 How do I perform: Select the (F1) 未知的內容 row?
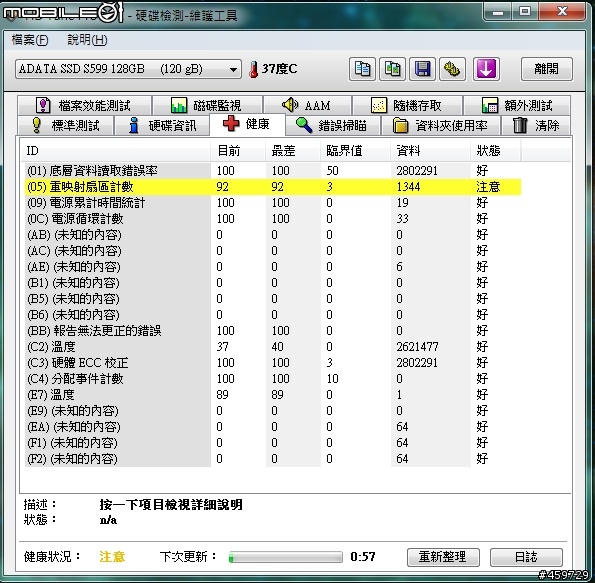[272, 443]
